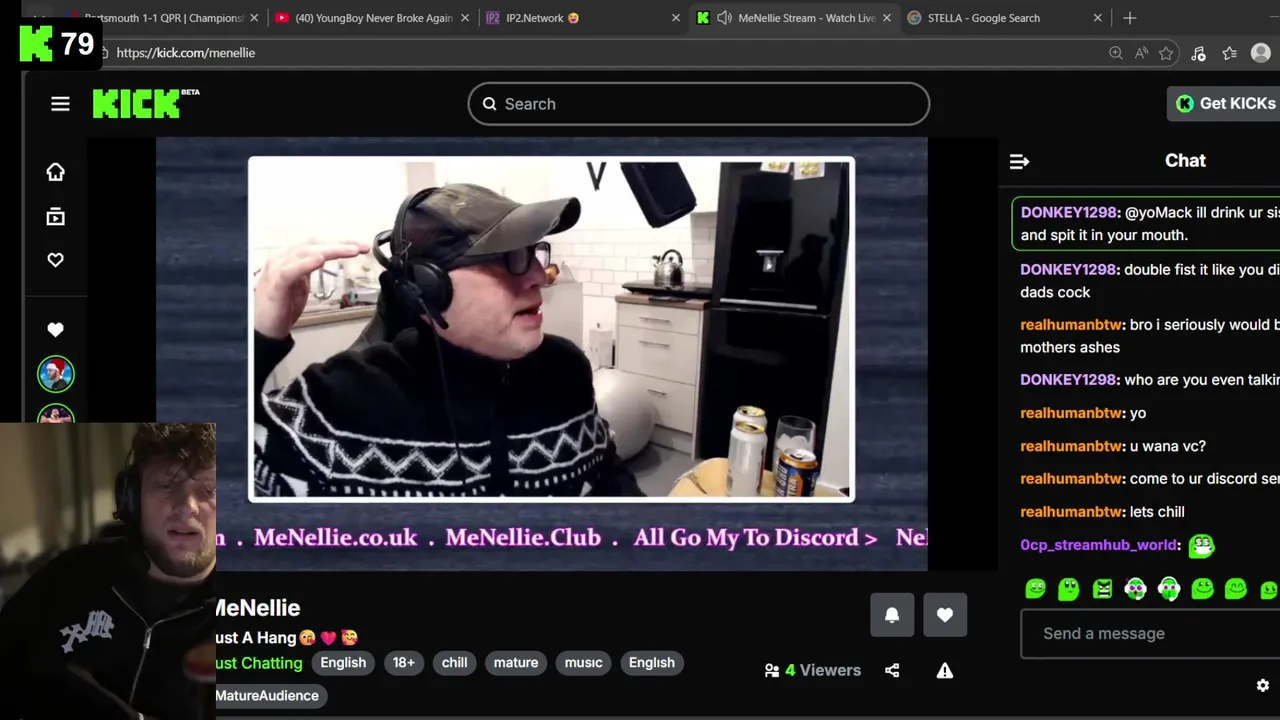Go to Home in Kick sidebar
Viewport: 1280px width, 720px height.
point(55,172)
